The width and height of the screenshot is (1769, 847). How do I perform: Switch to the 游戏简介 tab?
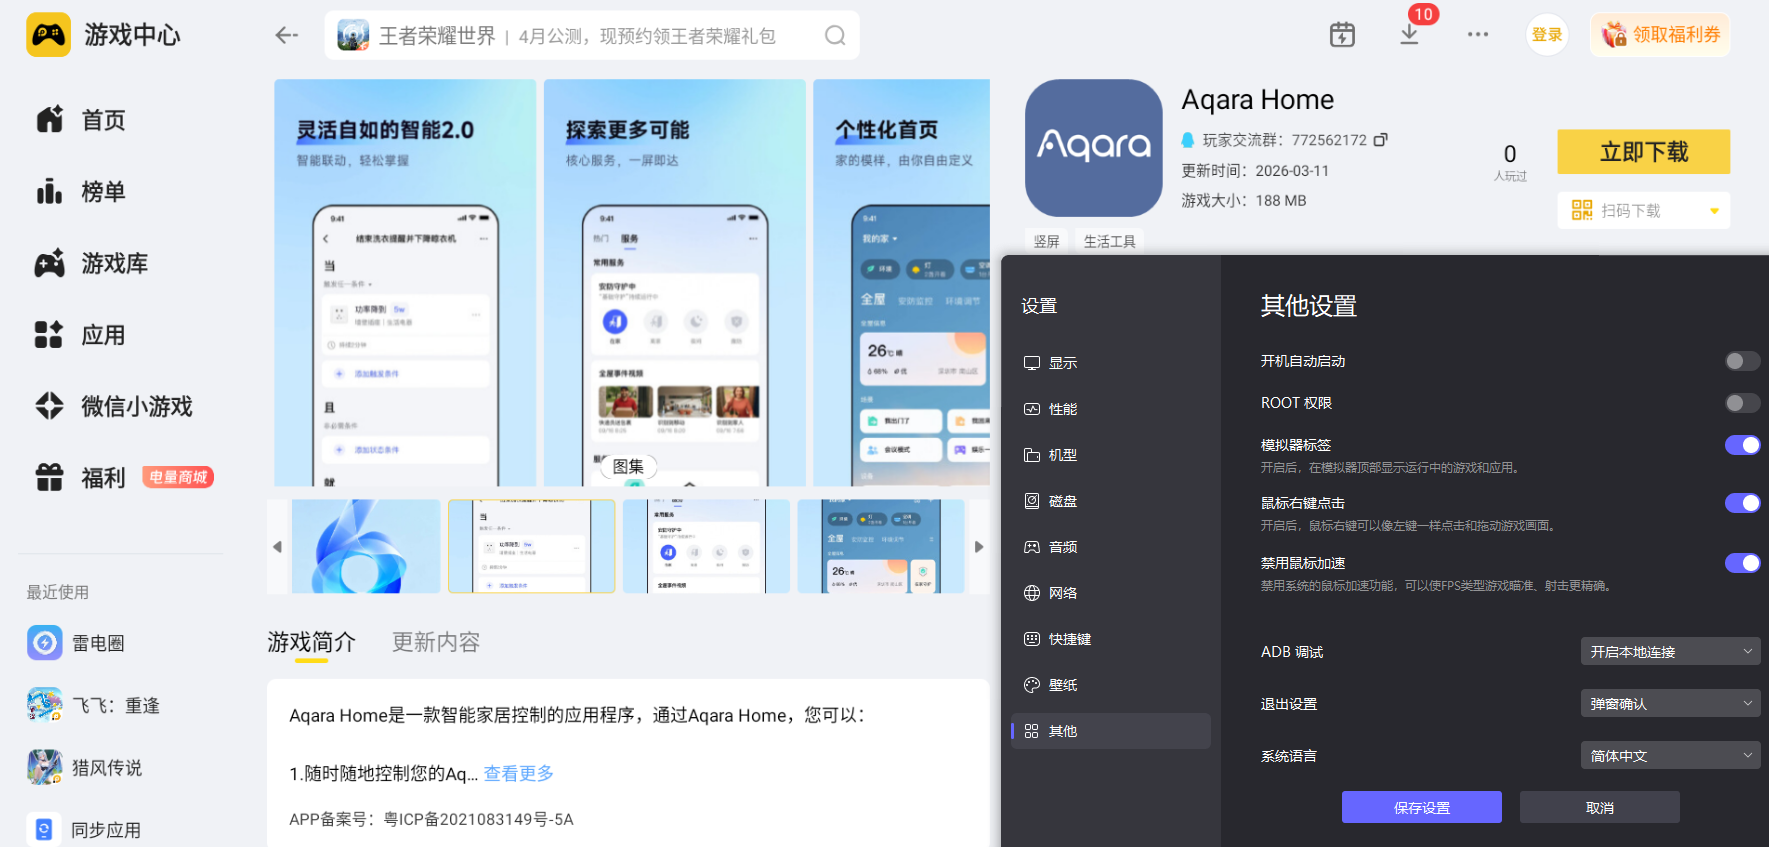click(x=311, y=642)
